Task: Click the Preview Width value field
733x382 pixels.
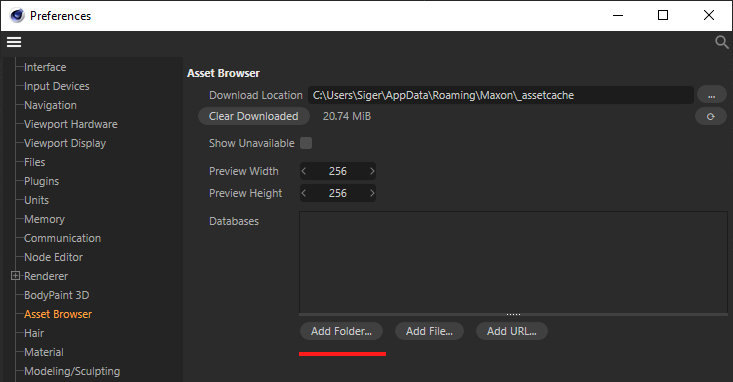Action: click(338, 171)
